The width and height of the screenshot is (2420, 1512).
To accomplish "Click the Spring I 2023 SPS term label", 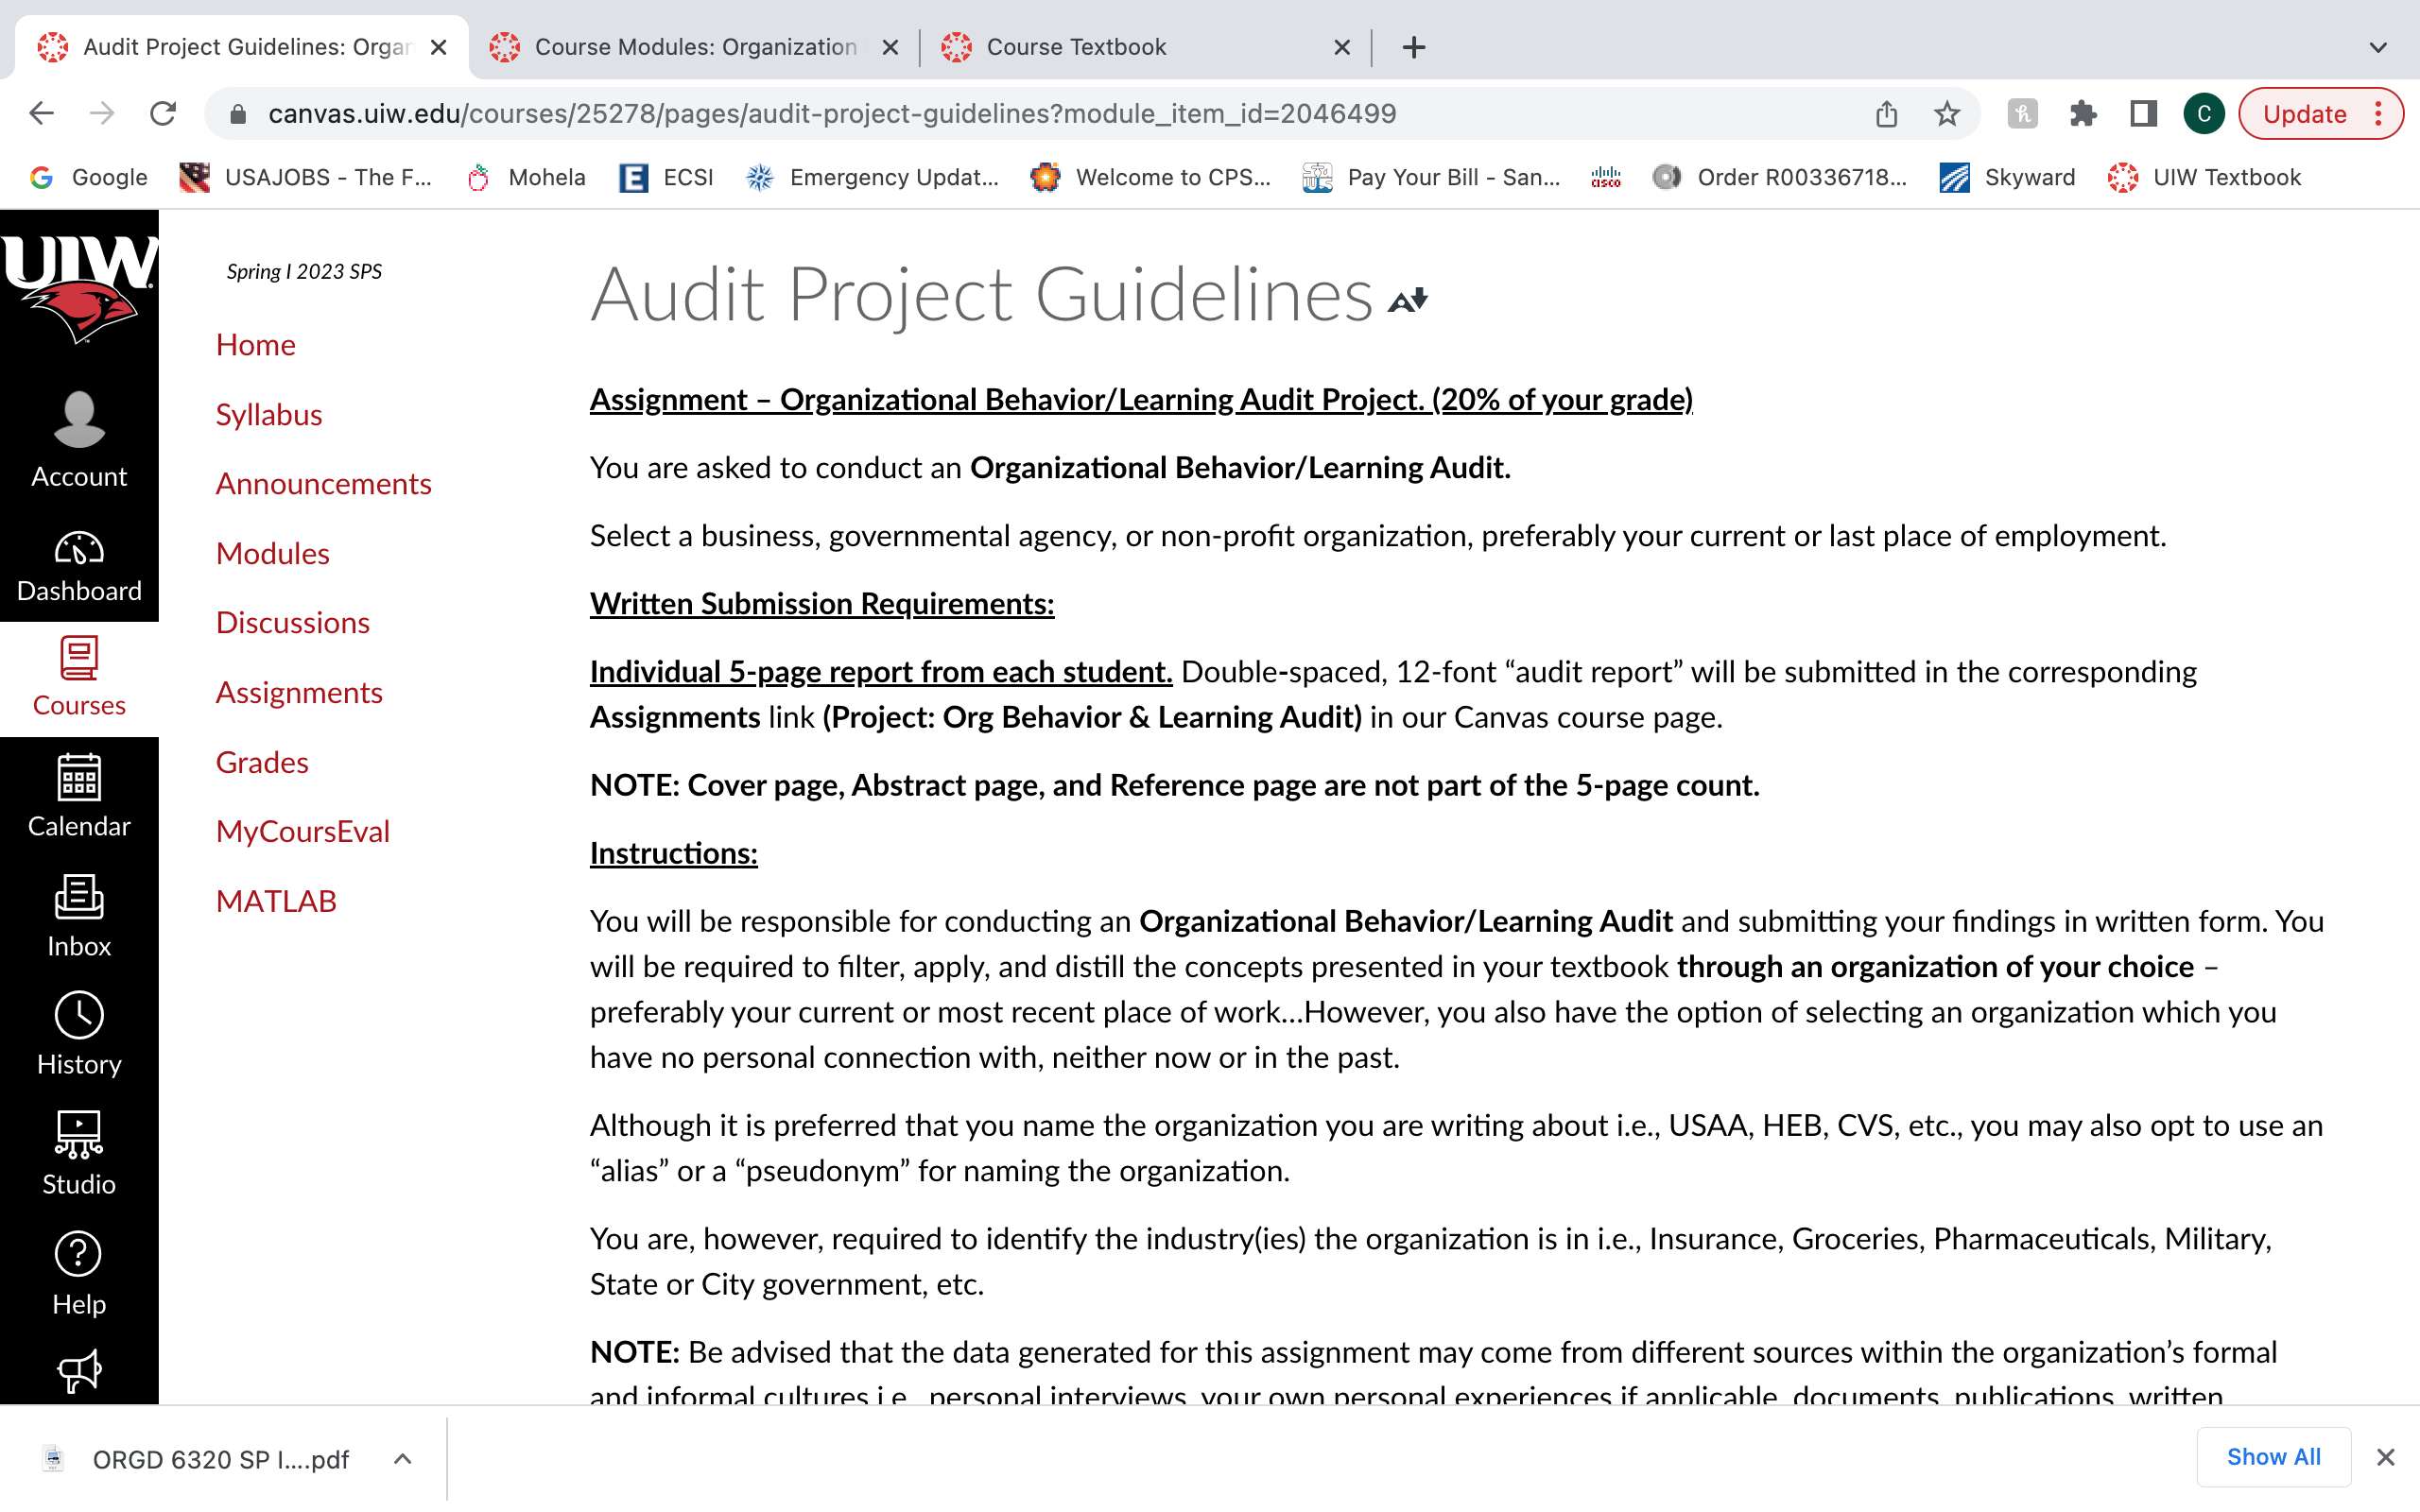I will pos(304,272).
